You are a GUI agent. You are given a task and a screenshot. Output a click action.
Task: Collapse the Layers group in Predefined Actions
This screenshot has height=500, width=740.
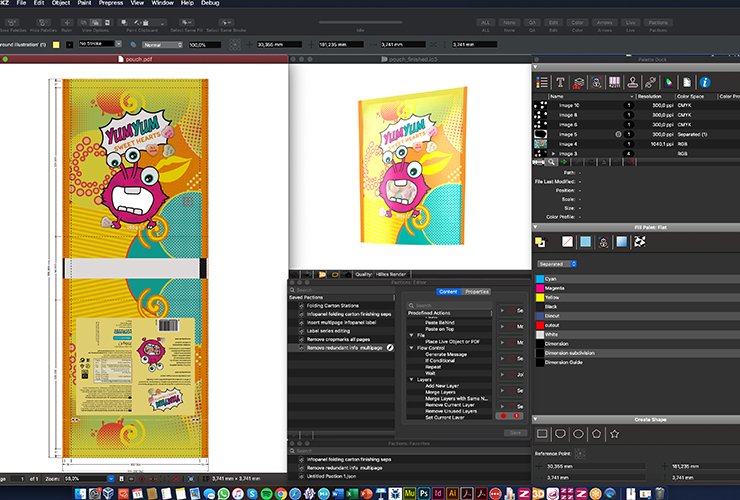(x=412, y=379)
